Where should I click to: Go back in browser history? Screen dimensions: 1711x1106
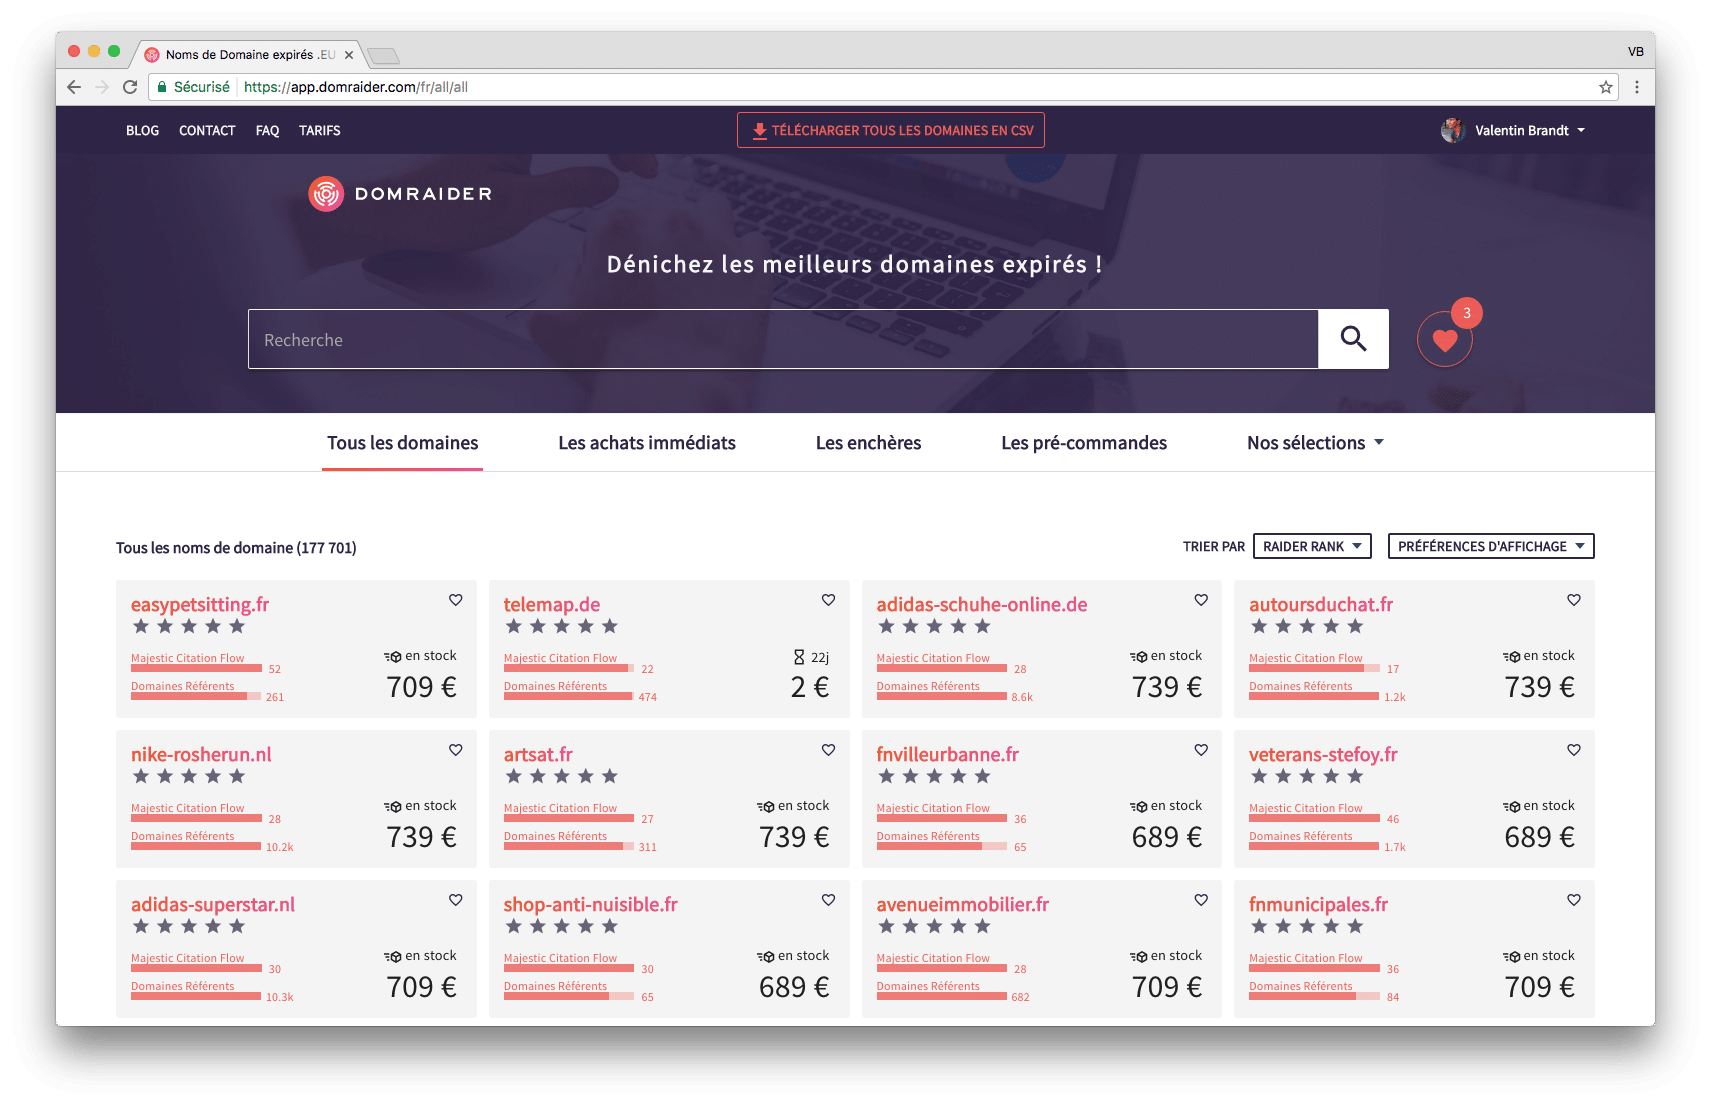coord(74,87)
